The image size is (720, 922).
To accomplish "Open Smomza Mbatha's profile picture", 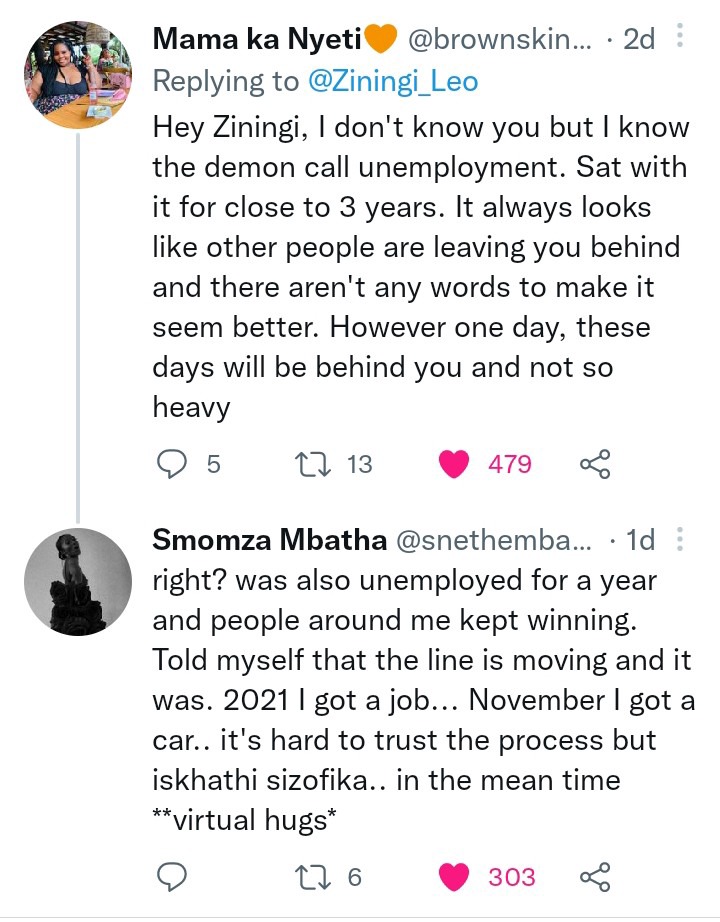I will tap(78, 582).
